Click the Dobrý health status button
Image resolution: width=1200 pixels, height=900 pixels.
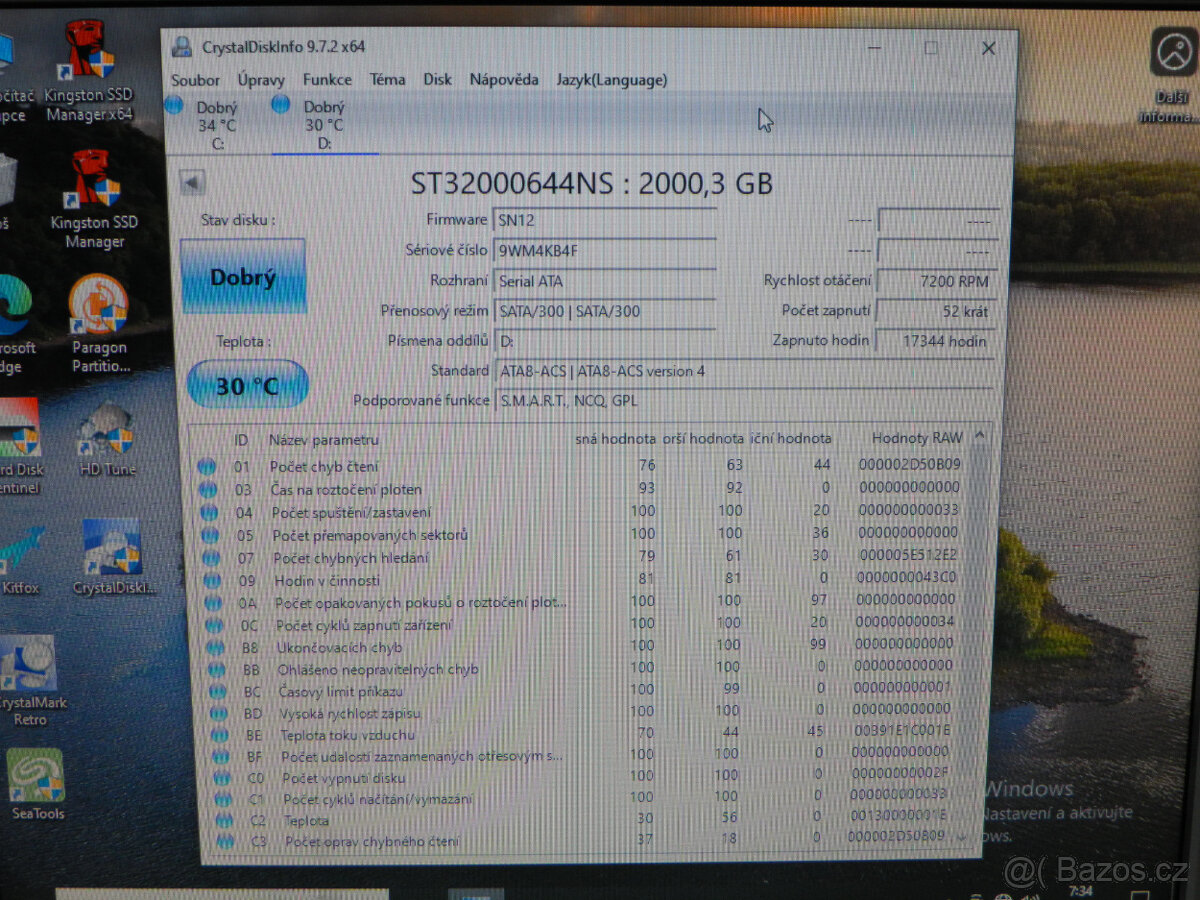tap(243, 277)
